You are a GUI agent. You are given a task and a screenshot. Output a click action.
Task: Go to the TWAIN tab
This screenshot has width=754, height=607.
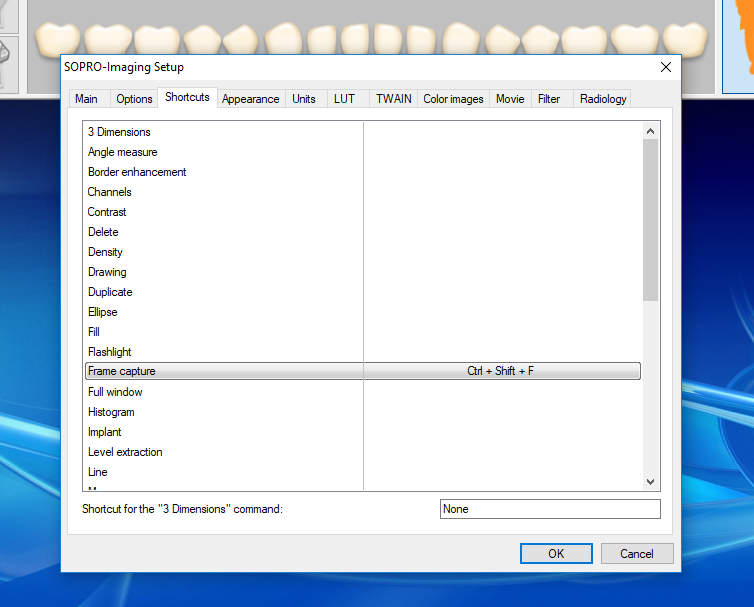click(393, 99)
